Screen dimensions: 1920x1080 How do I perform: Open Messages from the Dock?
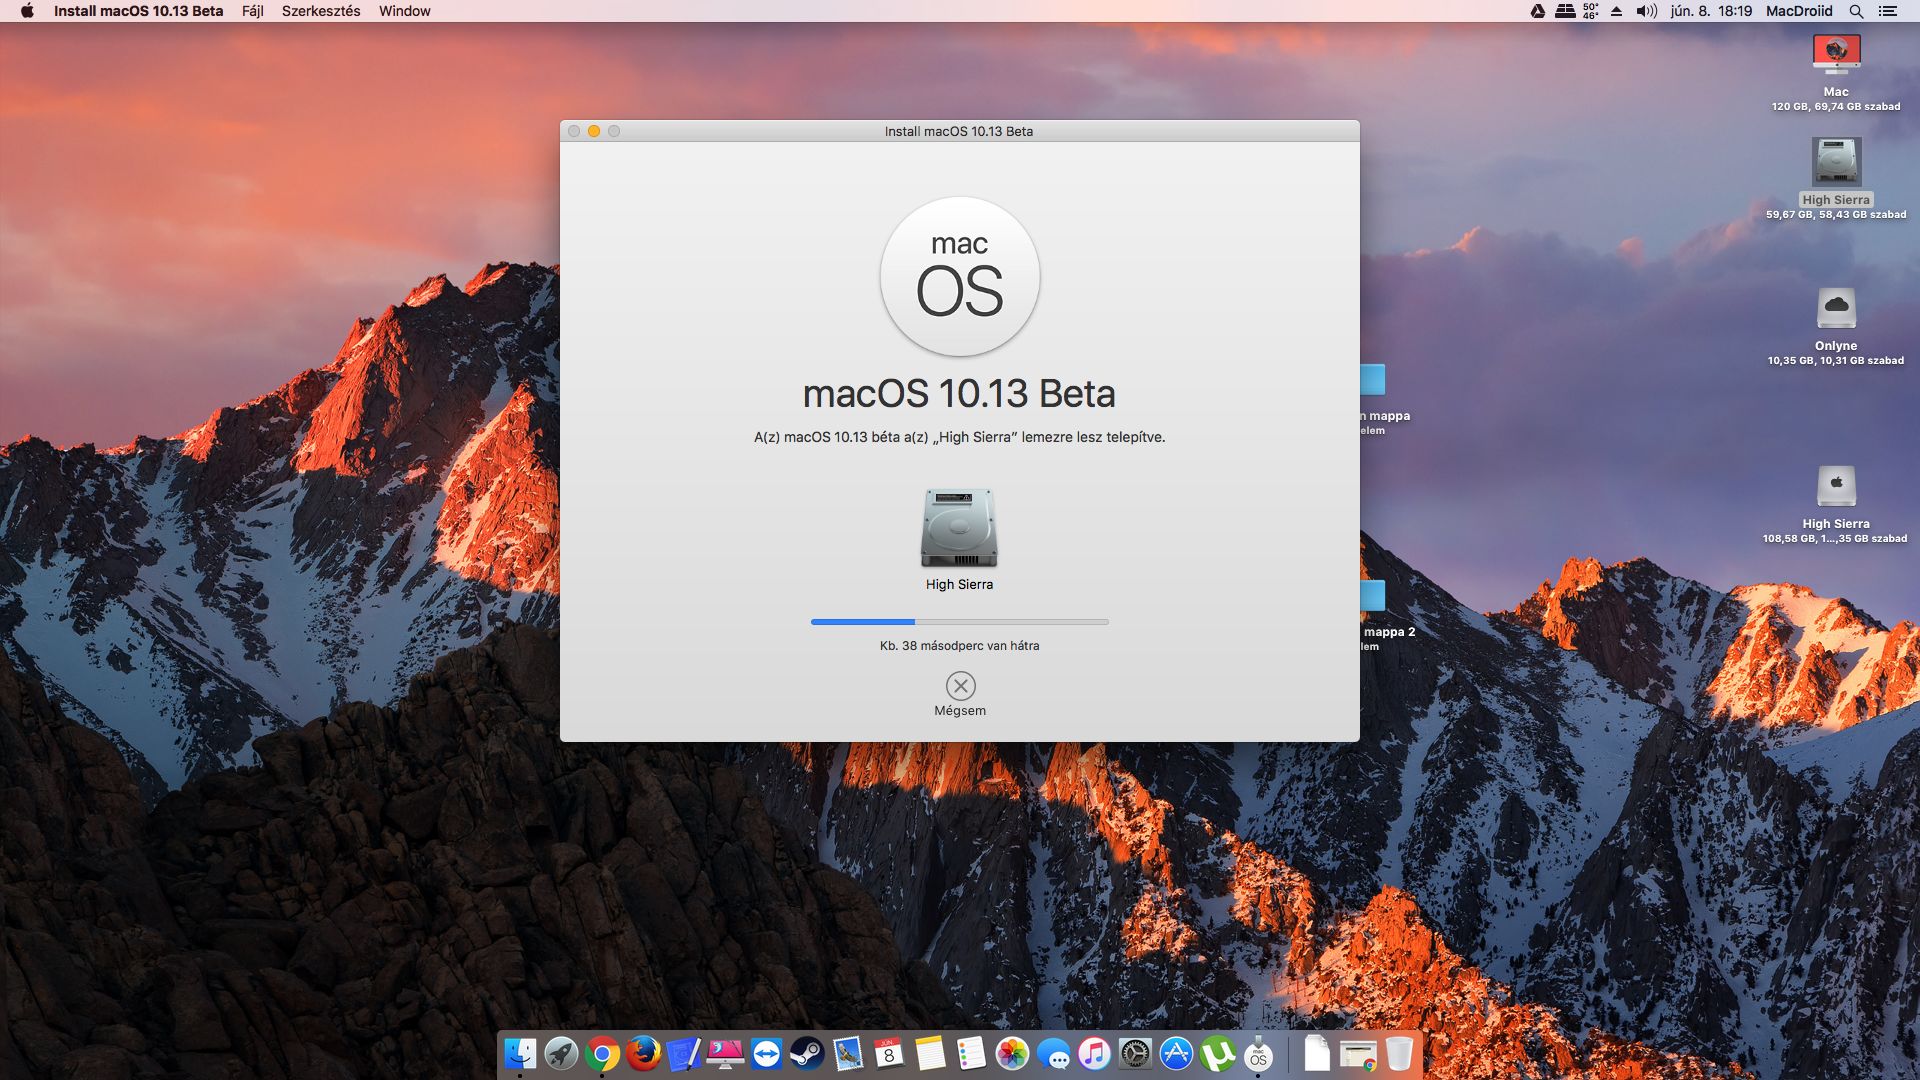pos(1053,1053)
